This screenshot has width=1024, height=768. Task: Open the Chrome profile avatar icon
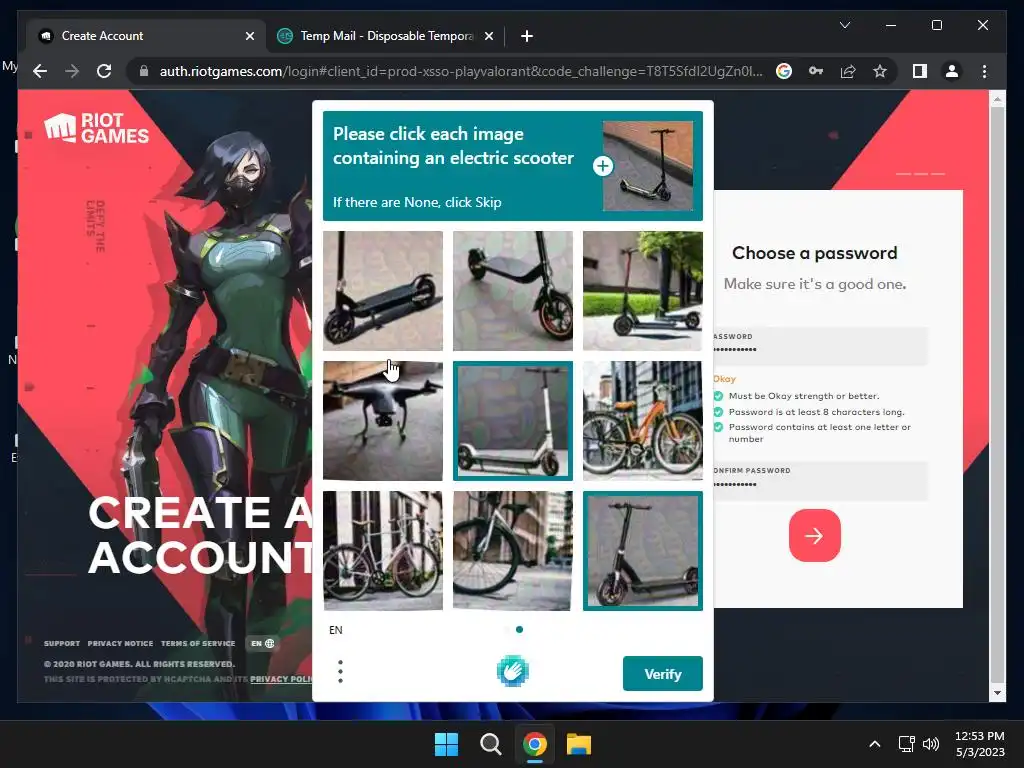(x=952, y=71)
